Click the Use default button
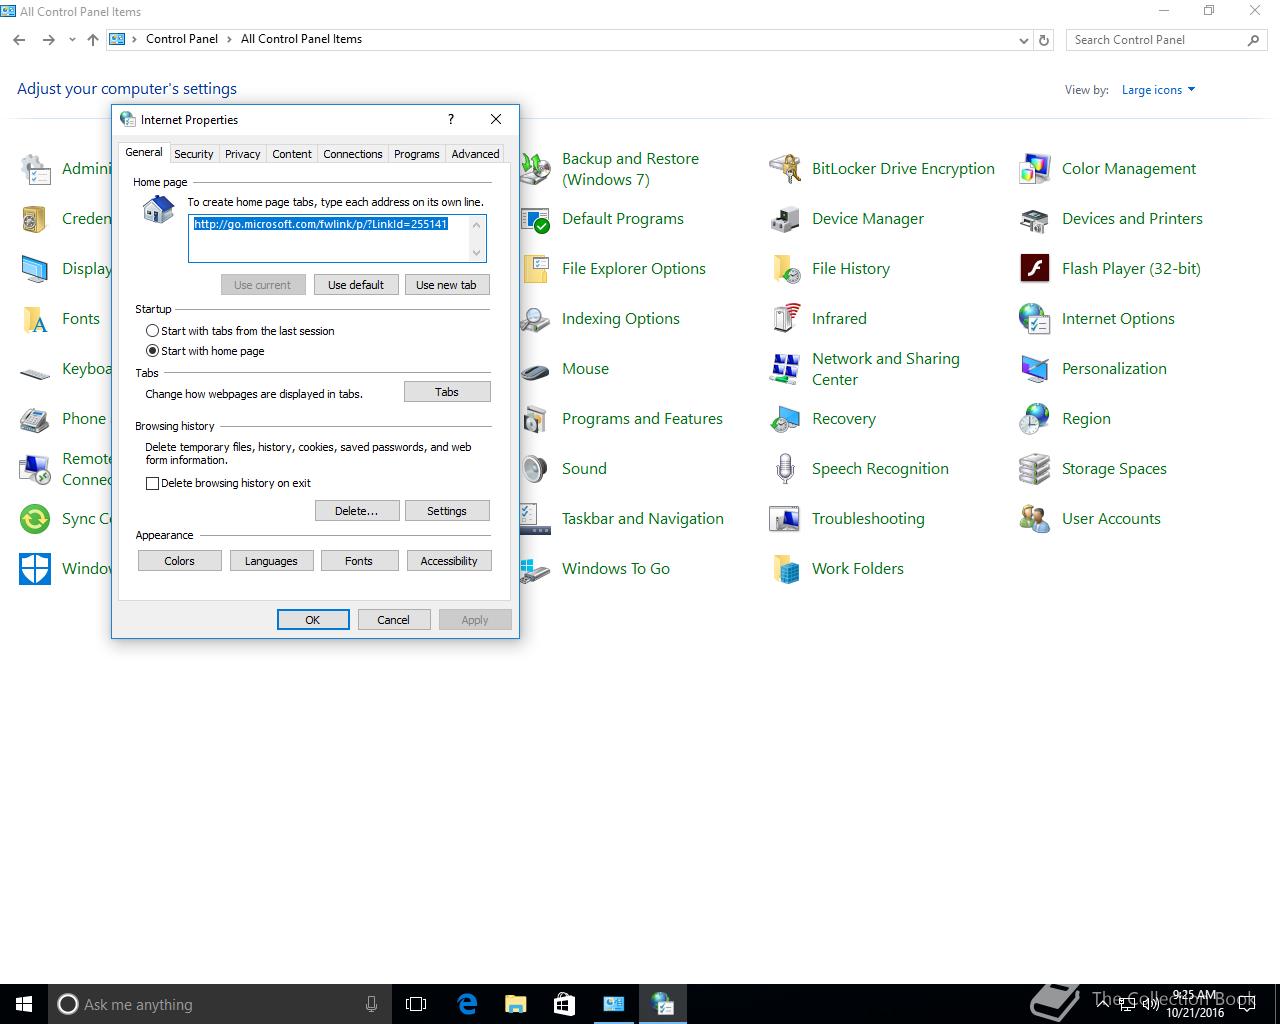This screenshot has height=1024, width=1280. [356, 285]
